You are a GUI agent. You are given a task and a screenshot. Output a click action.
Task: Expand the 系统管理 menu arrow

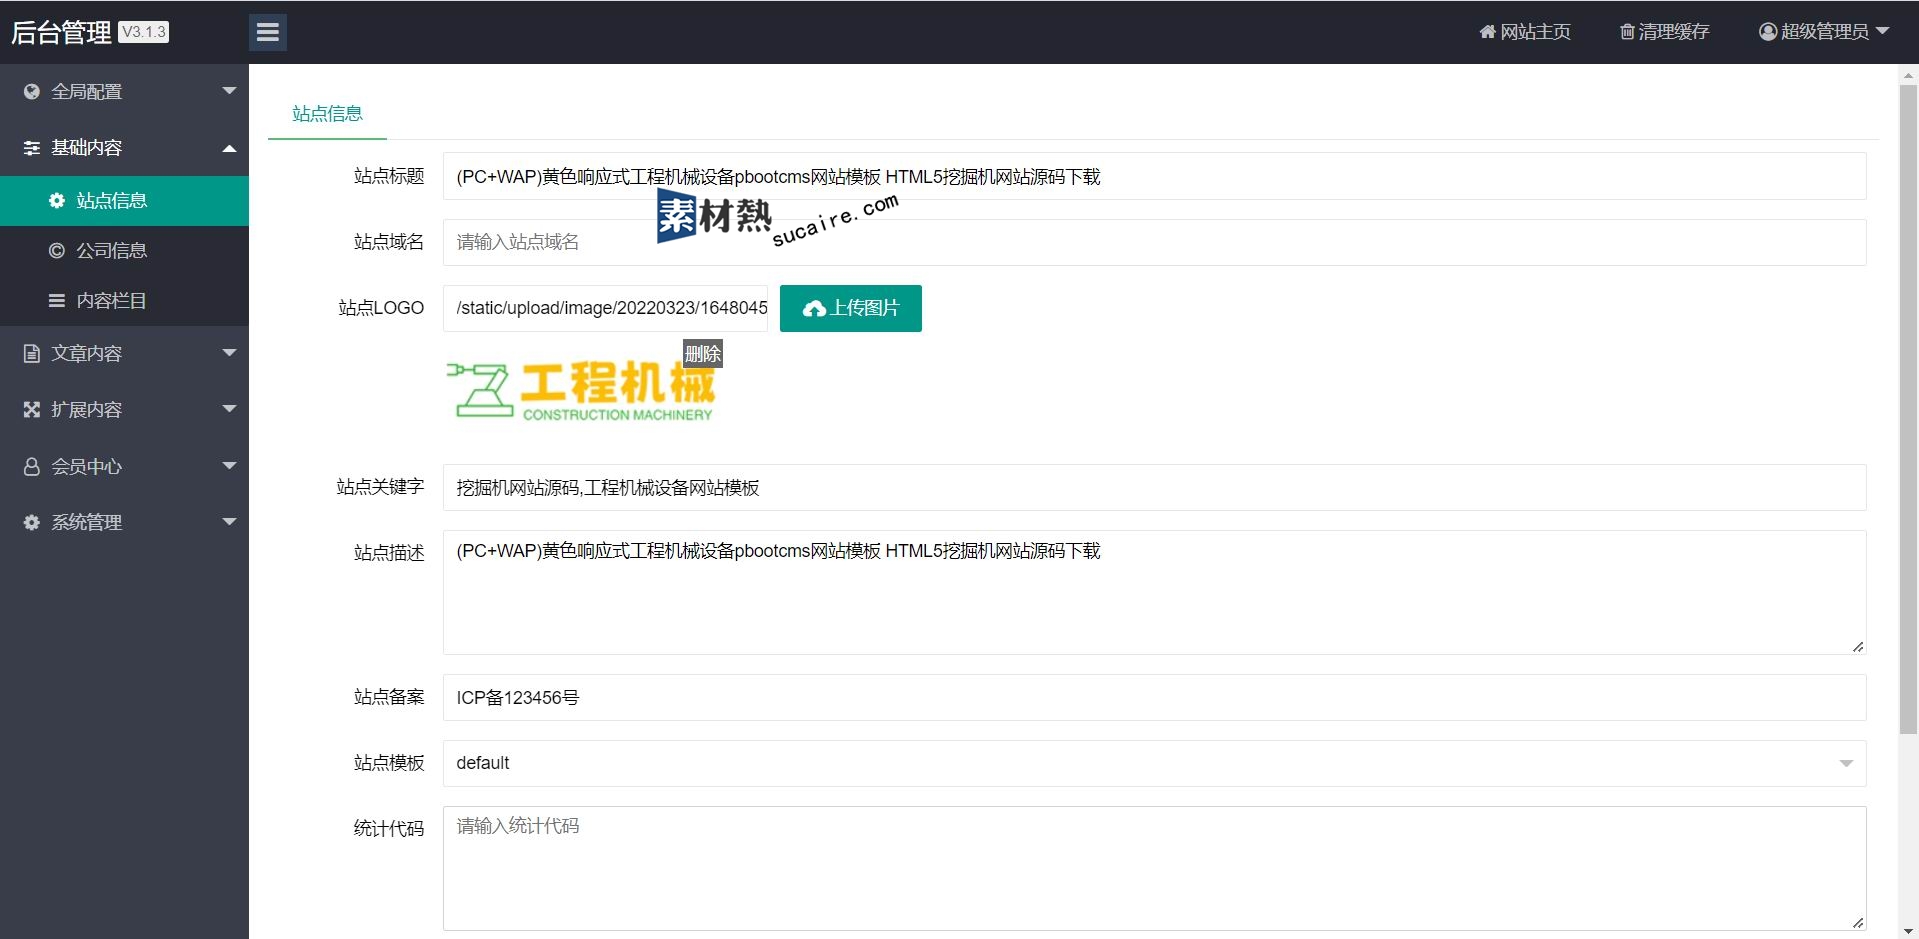(229, 522)
